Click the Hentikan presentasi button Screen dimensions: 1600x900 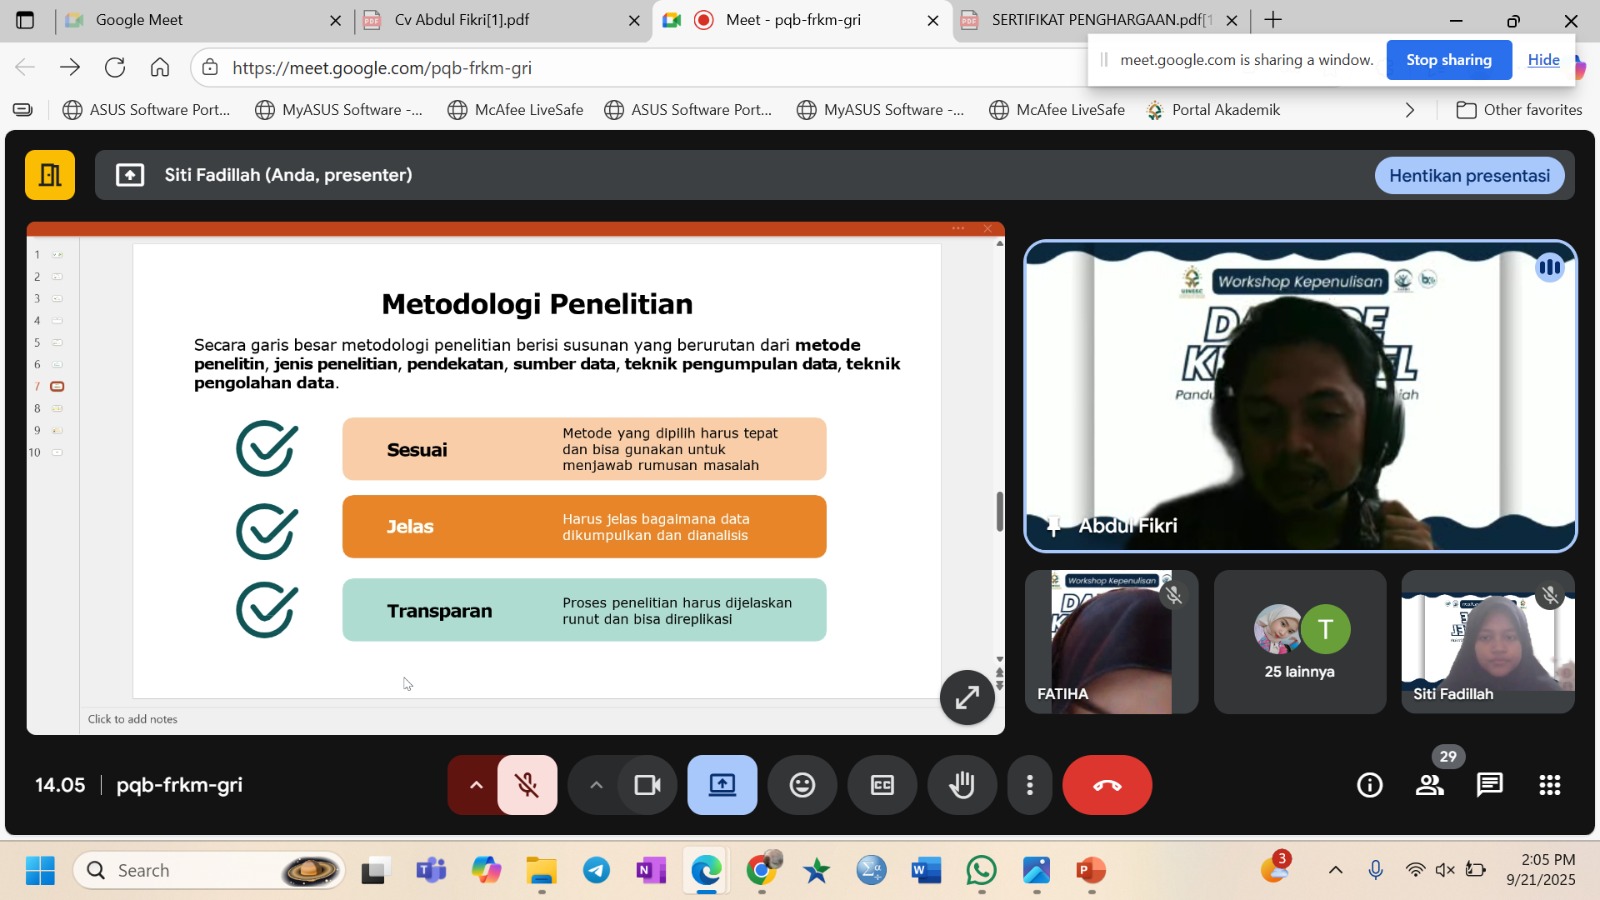pyautogui.click(x=1469, y=176)
